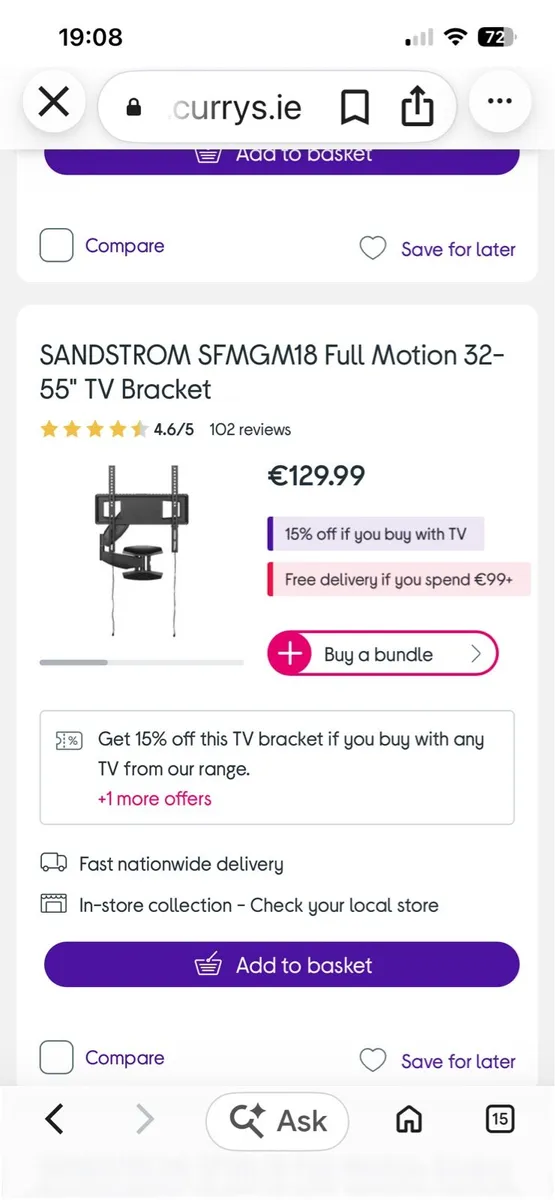Screen dimensions: 555x1200
Task: Expand the +1 more offers link
Action: click(154, 798)
